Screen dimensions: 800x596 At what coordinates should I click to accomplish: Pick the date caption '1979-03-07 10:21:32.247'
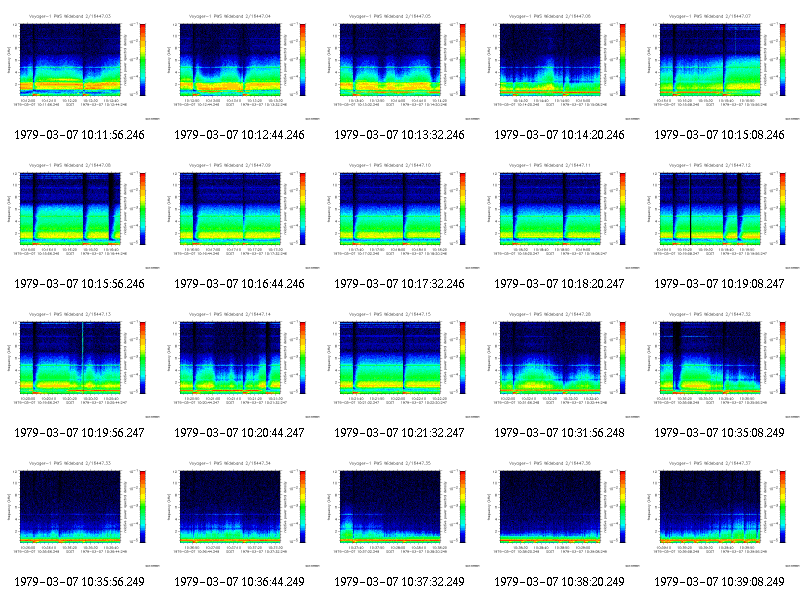tap(399, 433)
